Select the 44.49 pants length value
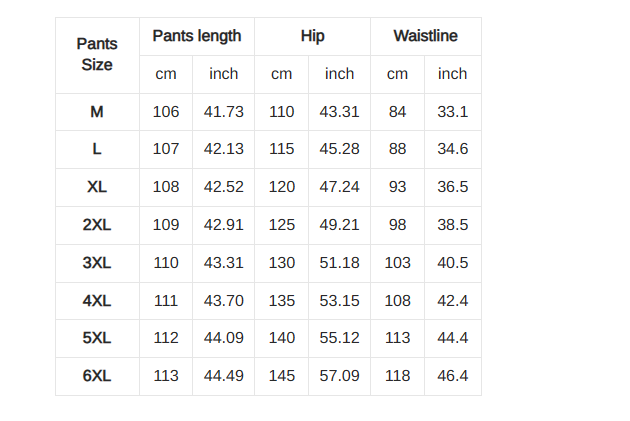Screen dimensions: 630x421 223,376
